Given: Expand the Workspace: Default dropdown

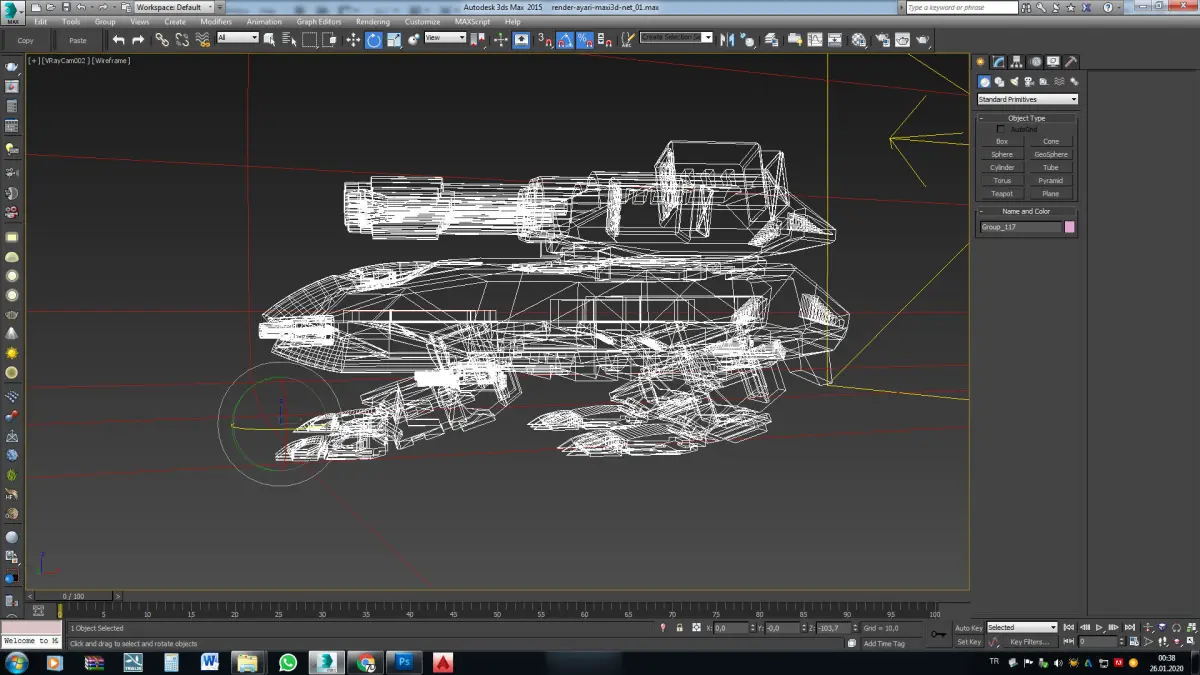Looking at the screenshot, I should pyautogui.click(x=173, y=7).
